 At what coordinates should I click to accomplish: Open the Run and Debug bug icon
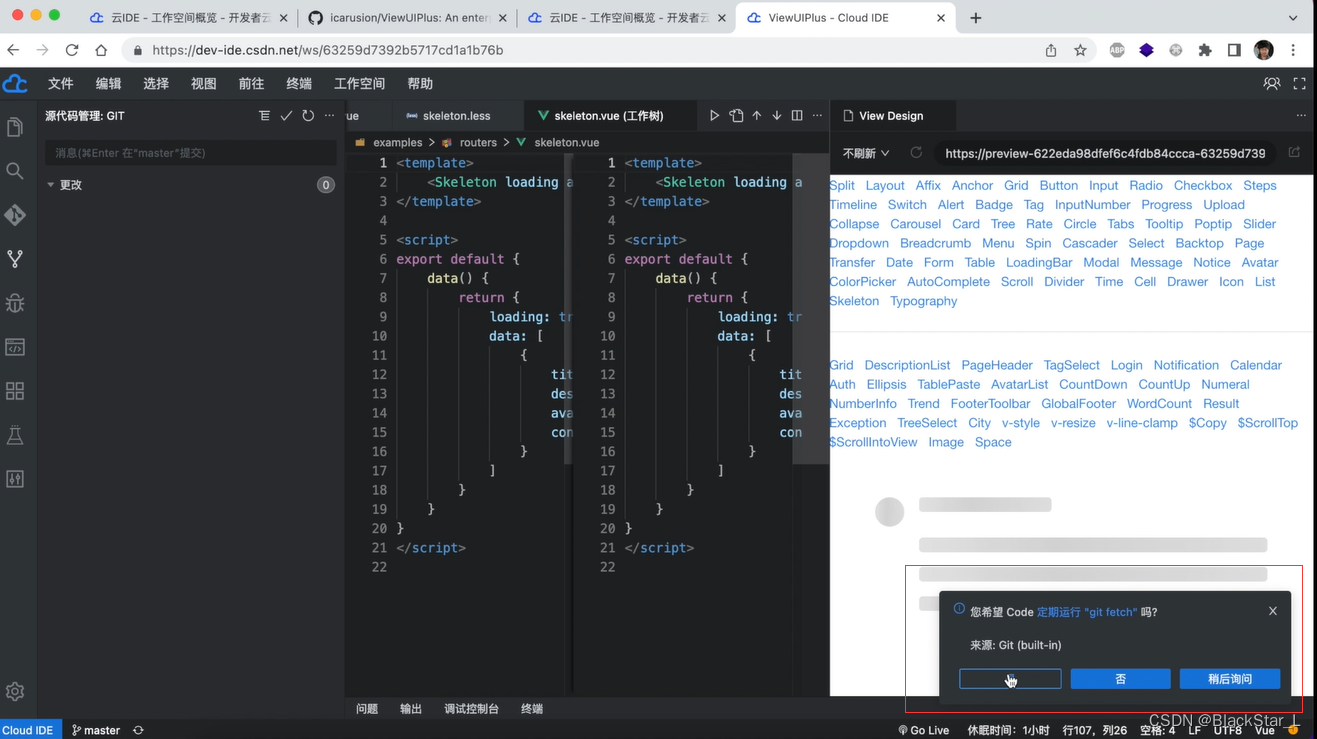[x=15, y=303]
